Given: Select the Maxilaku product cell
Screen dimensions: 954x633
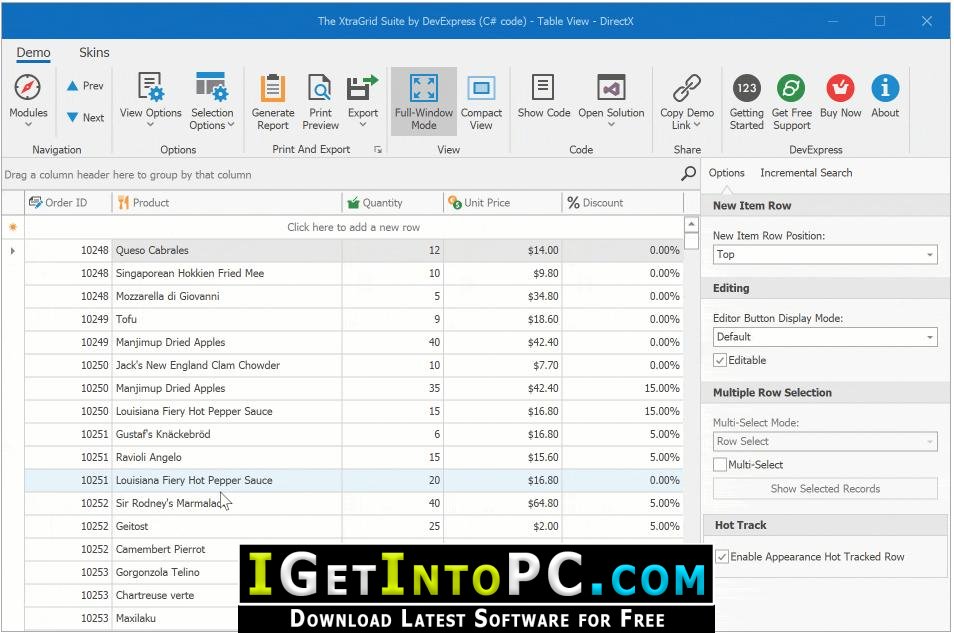Looking at the screenshot, I should [x=176, y=618].
